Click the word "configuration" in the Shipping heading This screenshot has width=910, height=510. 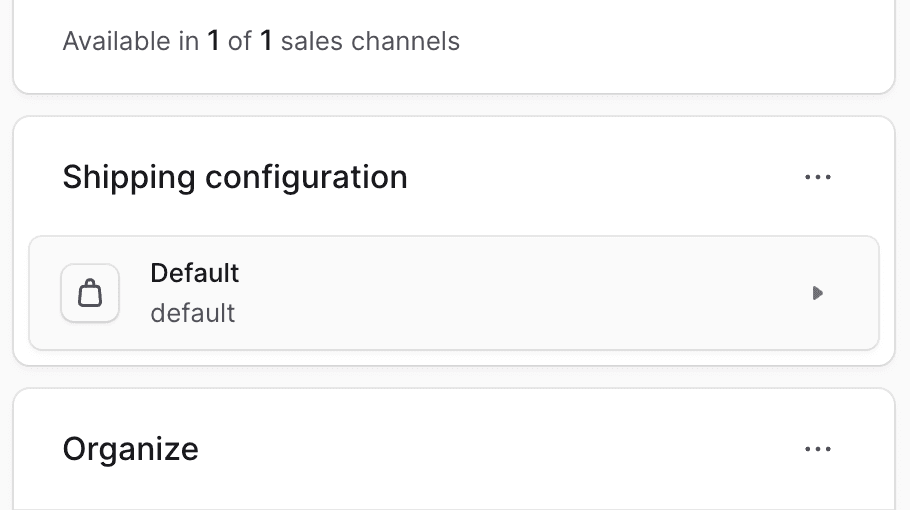(306, 178)
